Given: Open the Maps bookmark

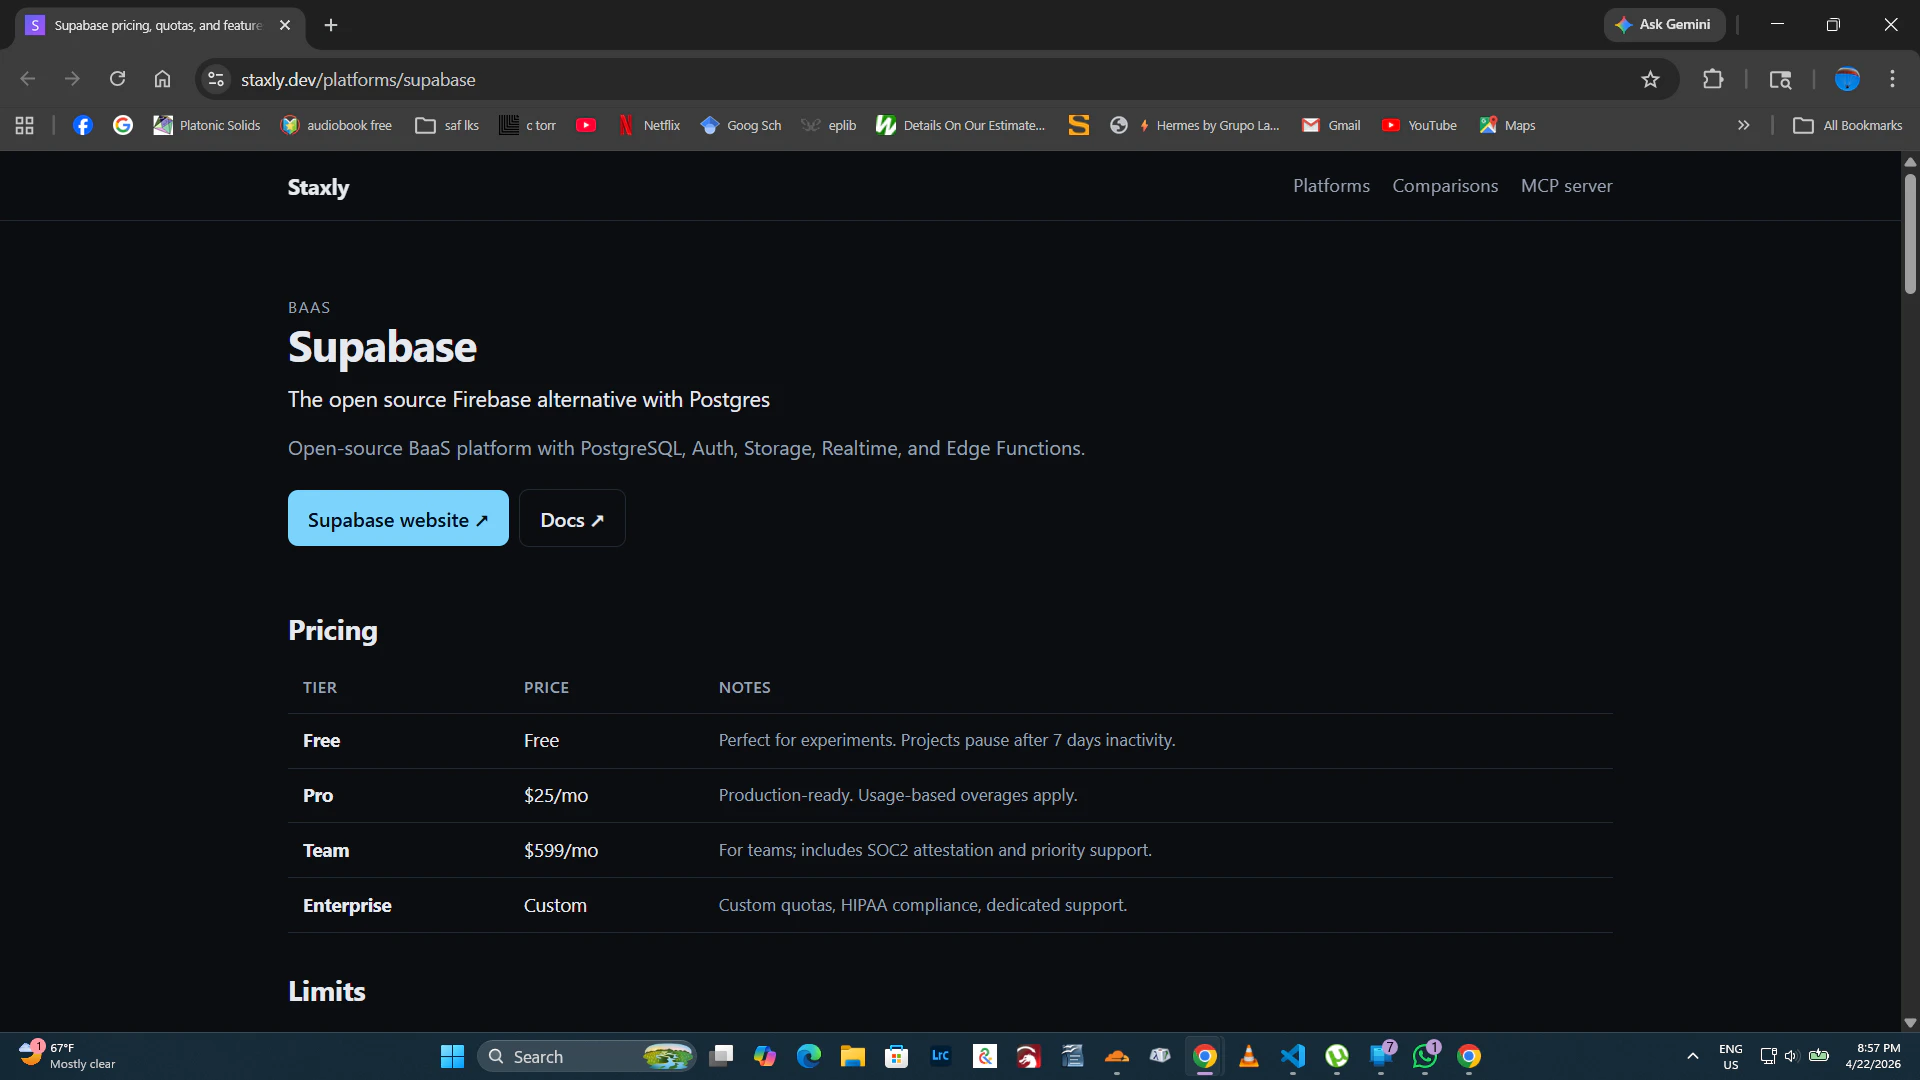Looking at the screenshot, I should click(1507, 125).
